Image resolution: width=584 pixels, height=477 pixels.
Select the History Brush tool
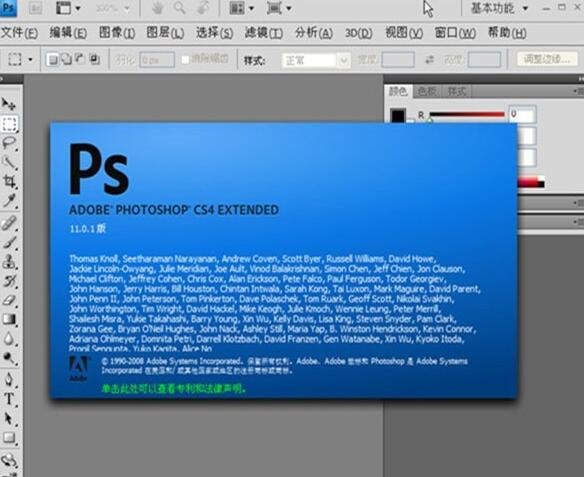pos(9,281)
